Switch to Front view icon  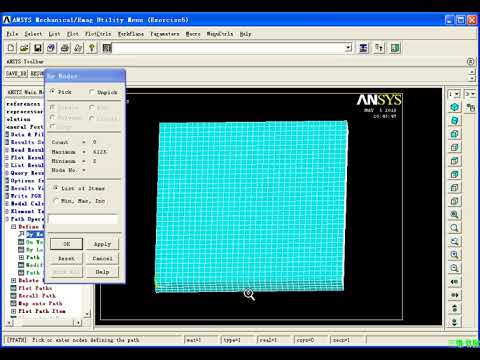(x=454, y=134)
